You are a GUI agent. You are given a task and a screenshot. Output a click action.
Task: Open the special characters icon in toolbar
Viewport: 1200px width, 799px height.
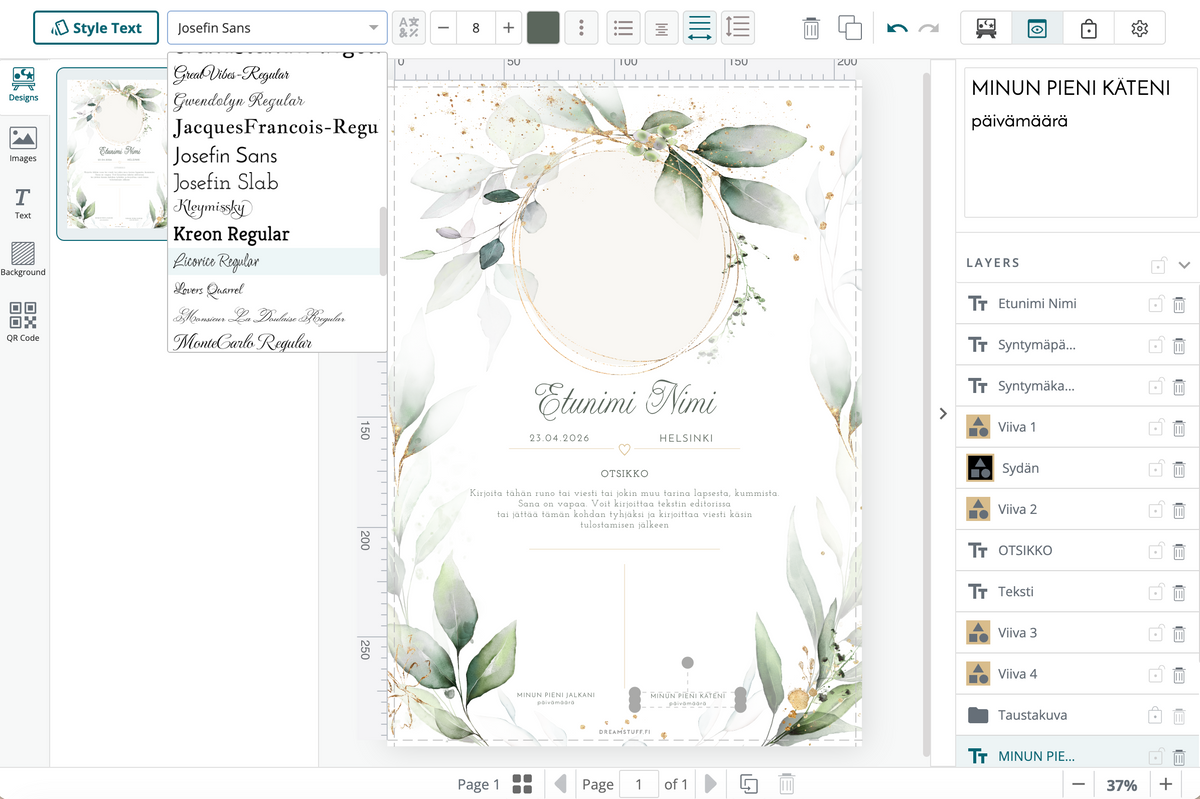(x=408, y=28)
